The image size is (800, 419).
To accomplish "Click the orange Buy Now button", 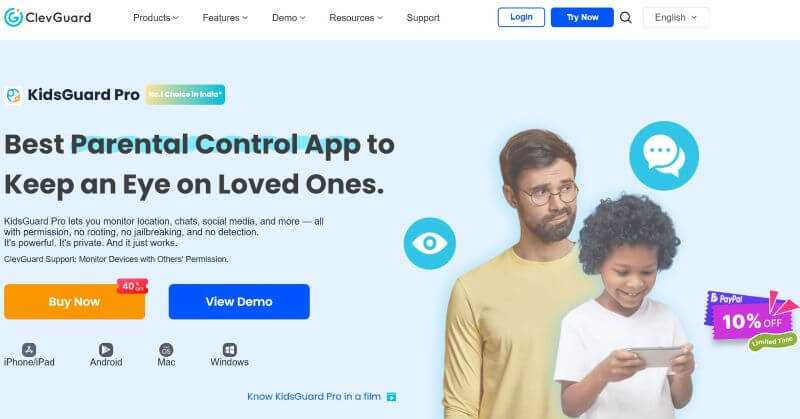I will click(x=74, y=302).
